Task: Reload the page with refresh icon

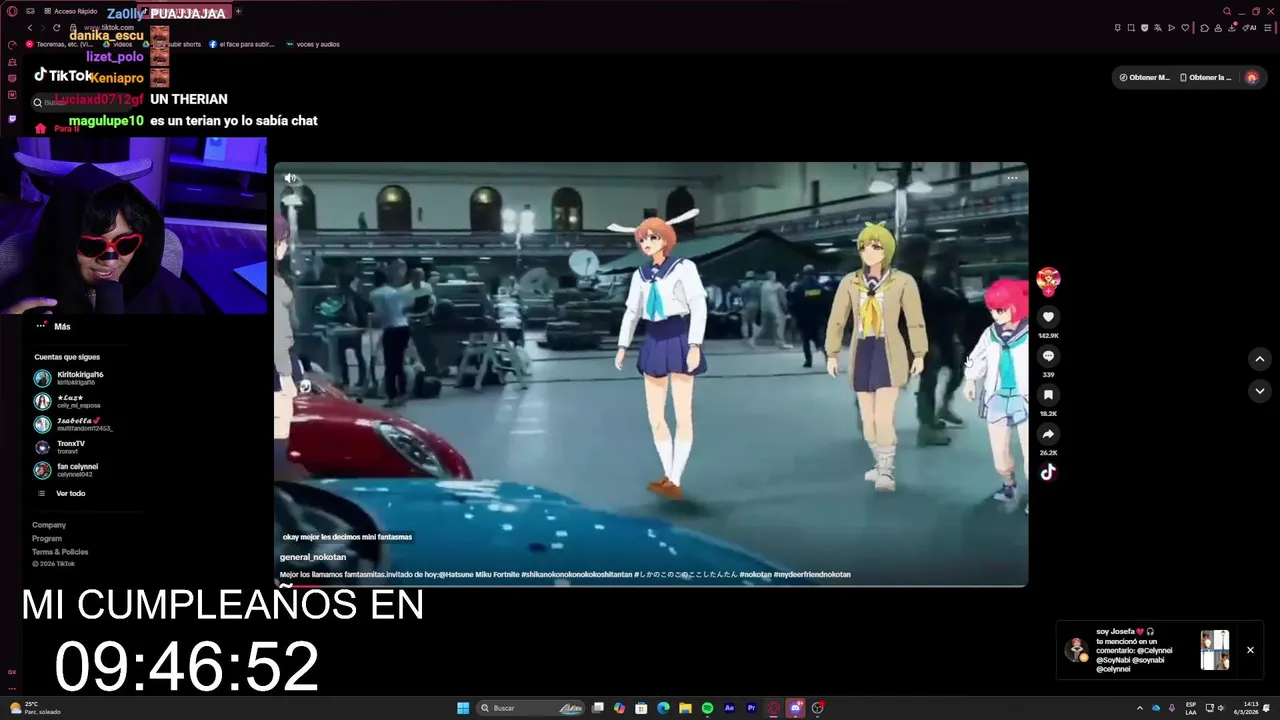Action: click(57, 28)
